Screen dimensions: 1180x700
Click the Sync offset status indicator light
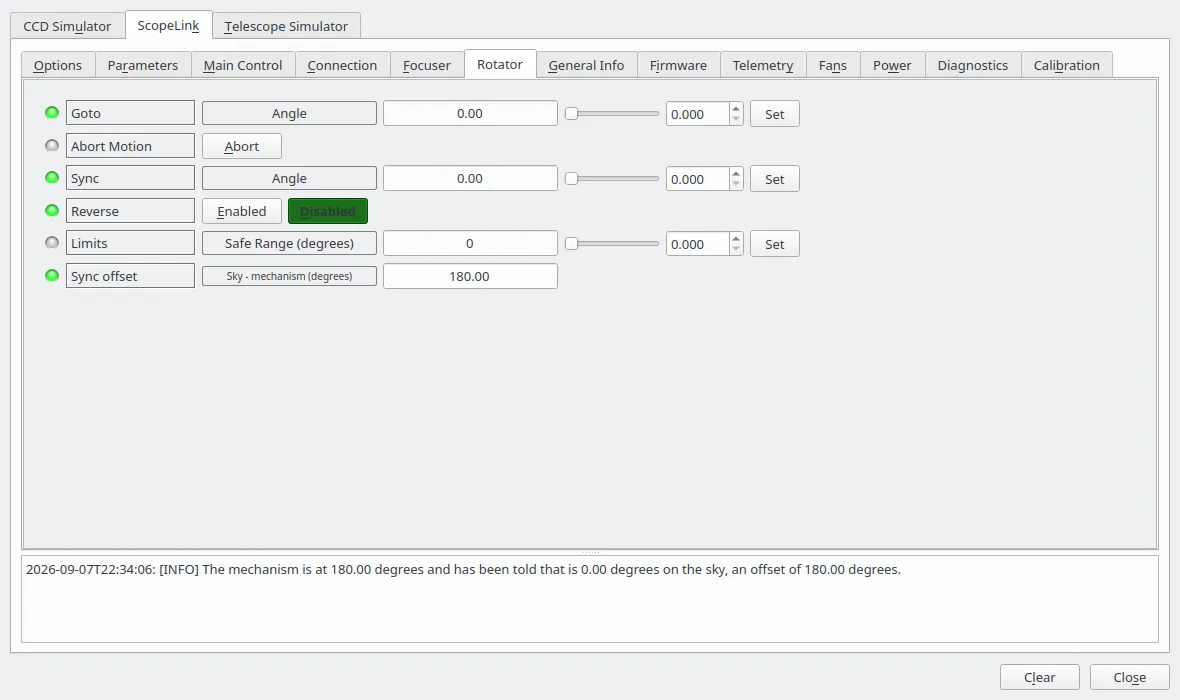click(52, 275)
